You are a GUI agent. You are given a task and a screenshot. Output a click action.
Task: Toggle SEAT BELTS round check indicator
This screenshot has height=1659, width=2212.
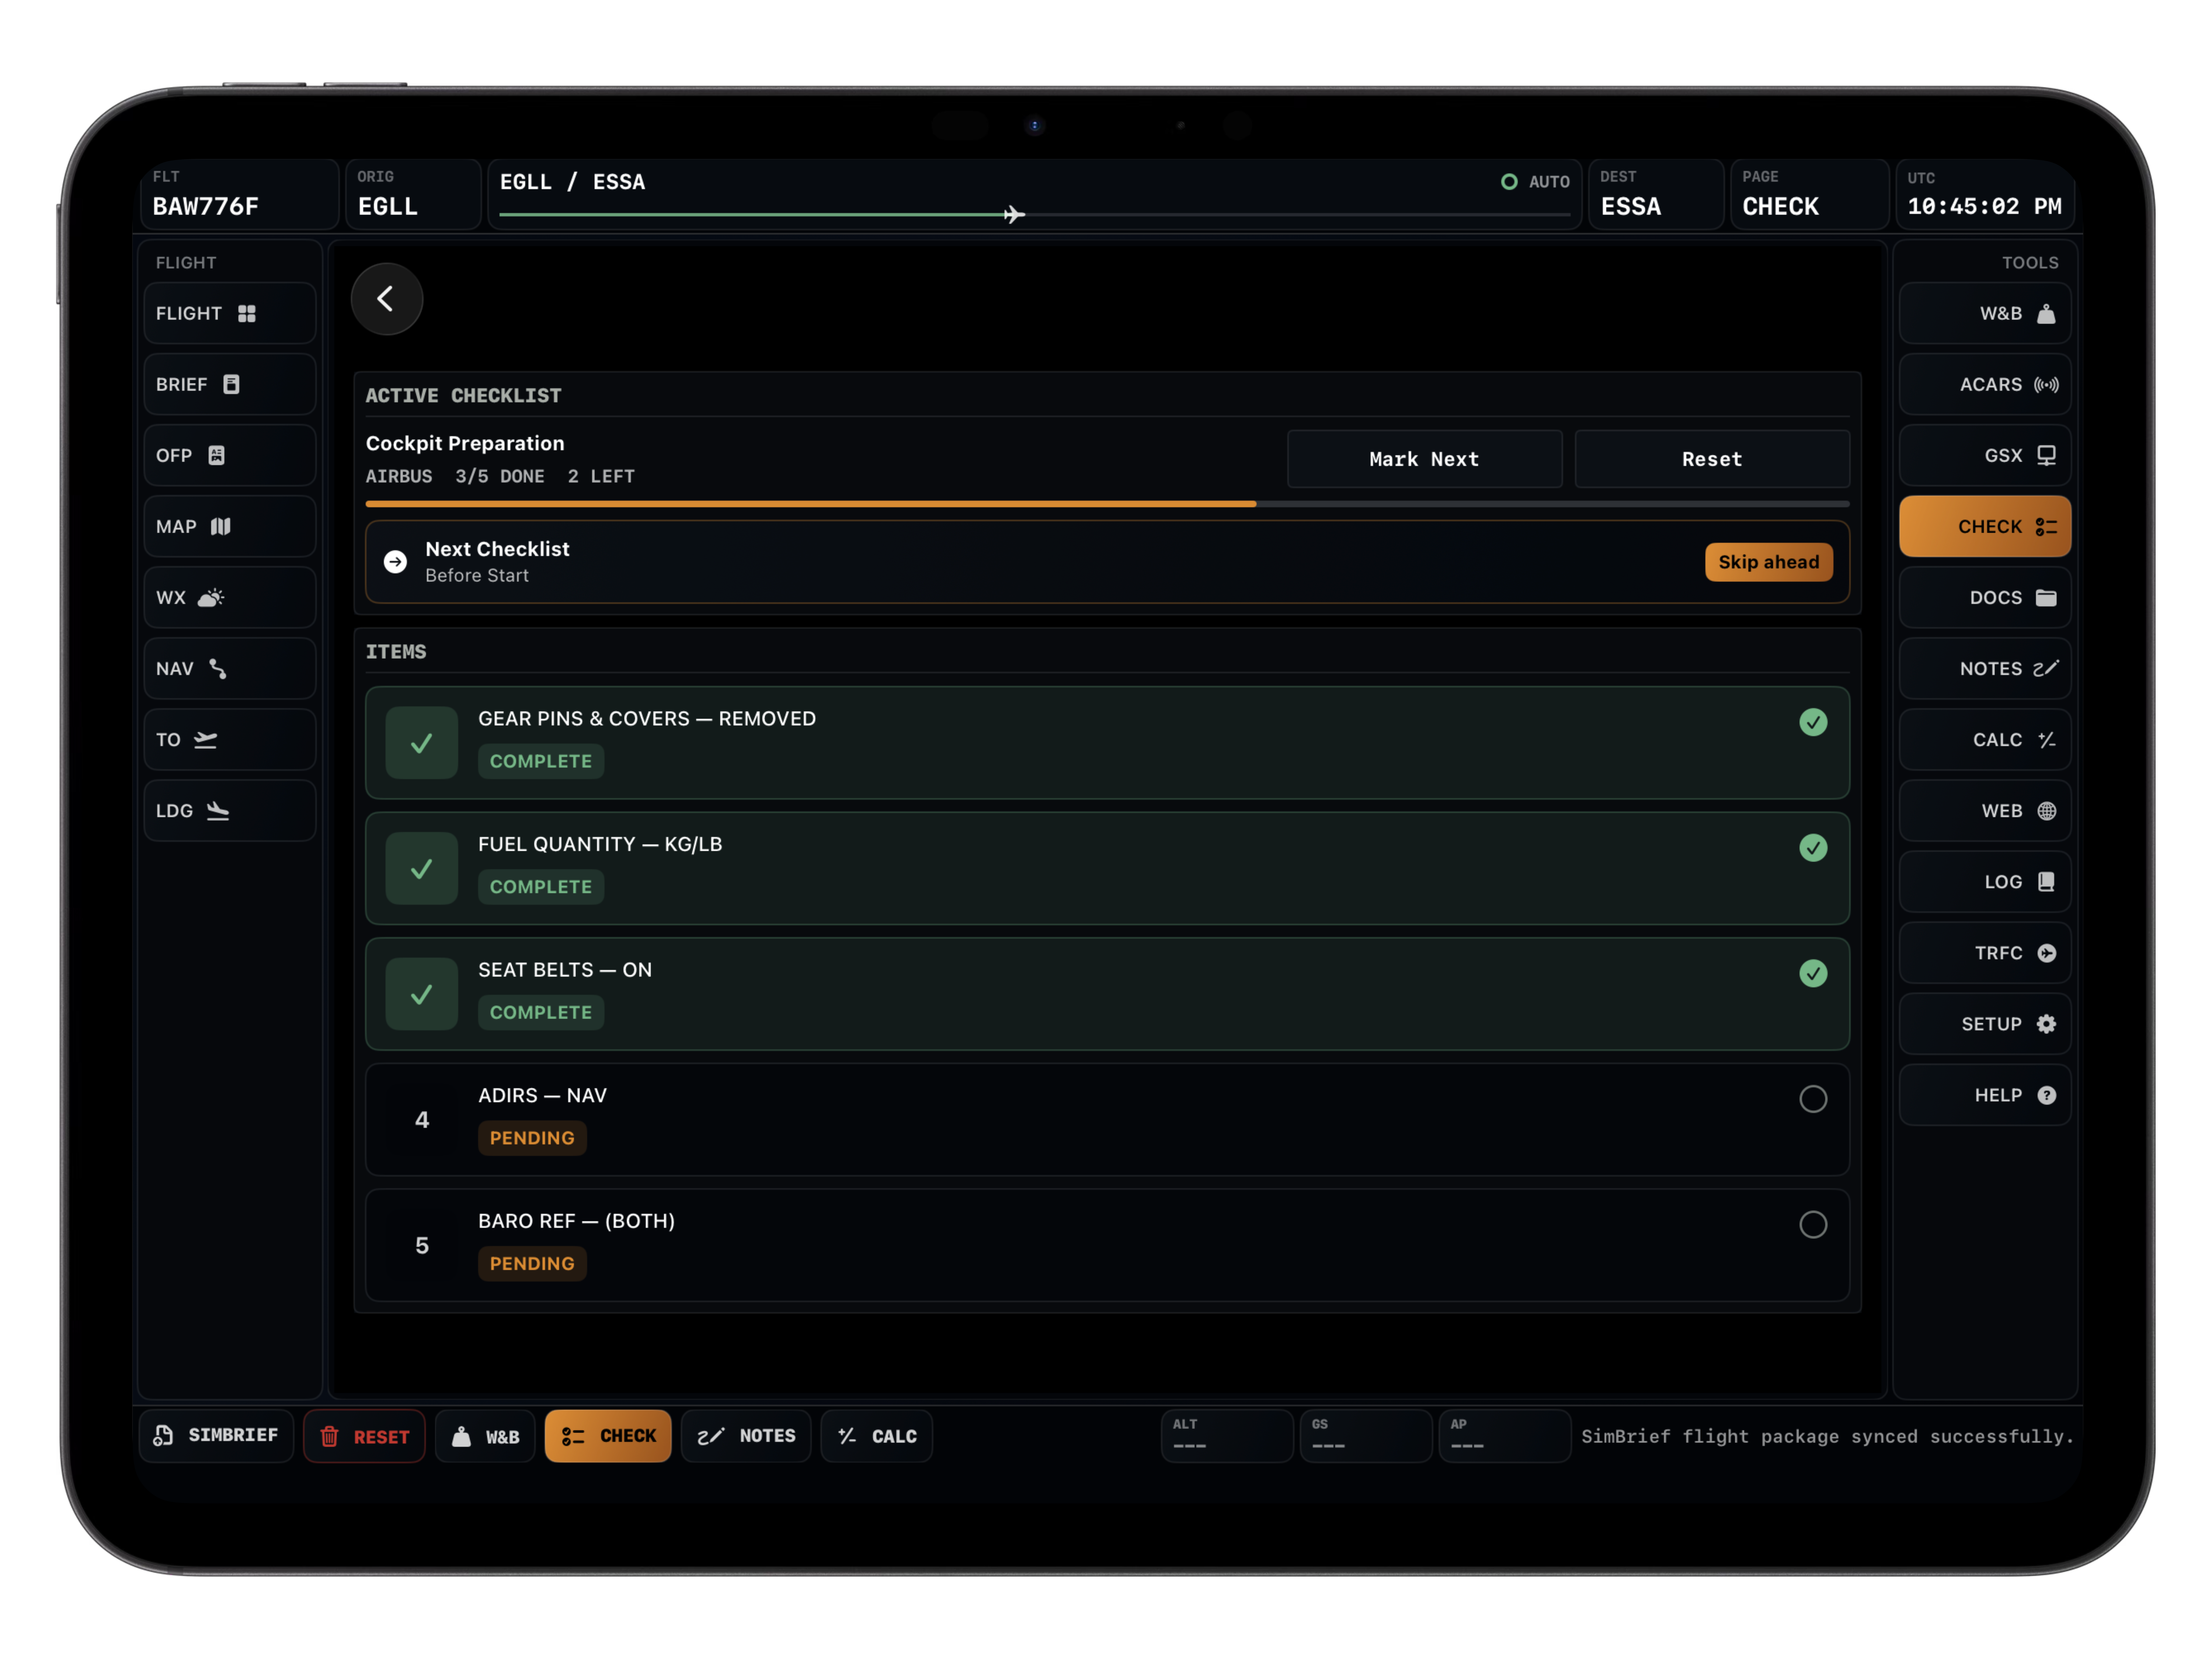(x=1813, y=973)
